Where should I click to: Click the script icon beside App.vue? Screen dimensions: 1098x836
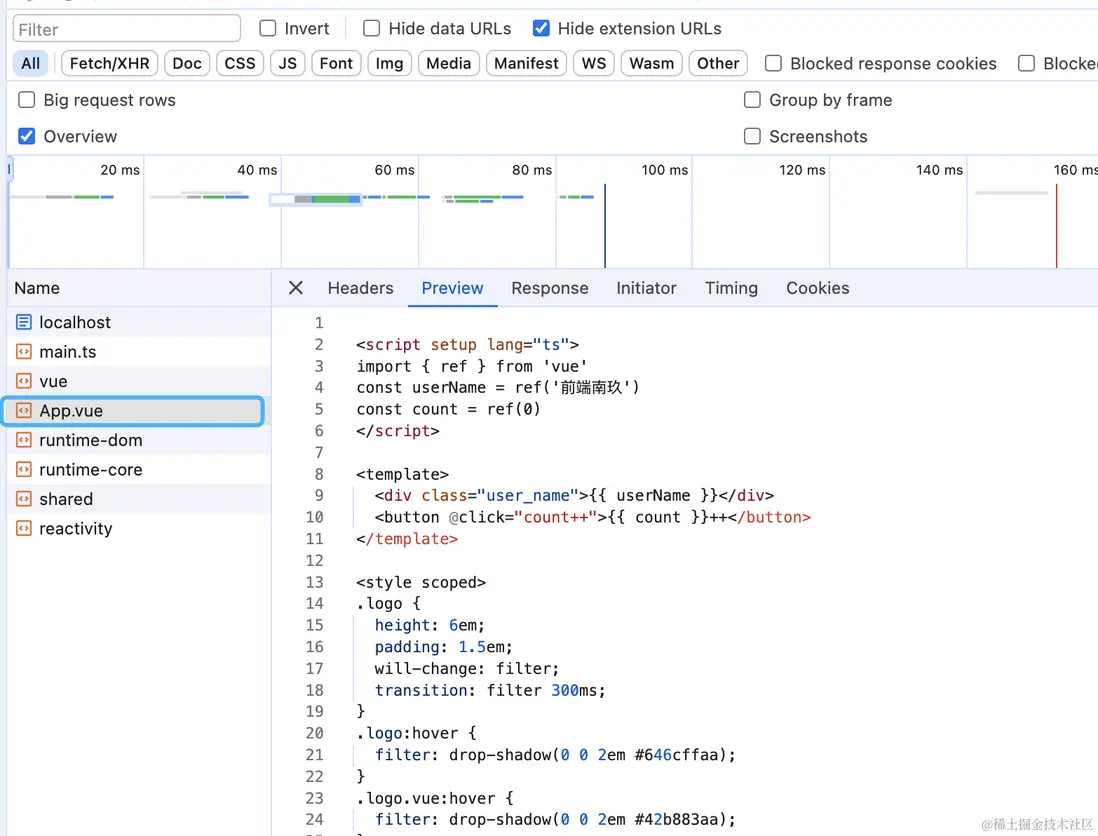pos(24,411)
